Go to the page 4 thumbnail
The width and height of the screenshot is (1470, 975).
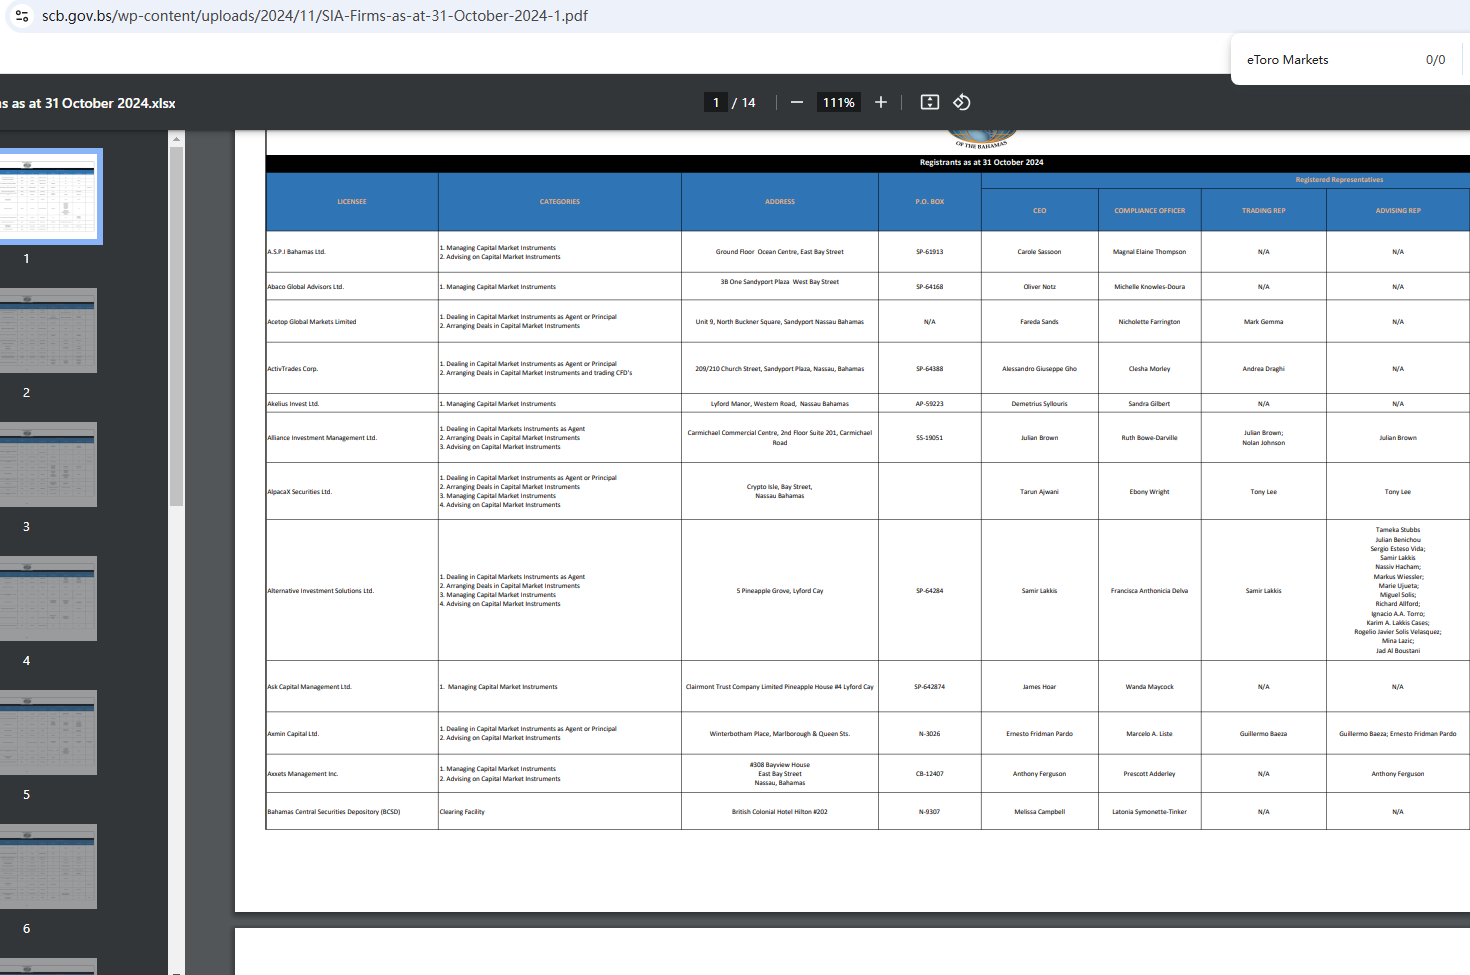click(48, 599)
